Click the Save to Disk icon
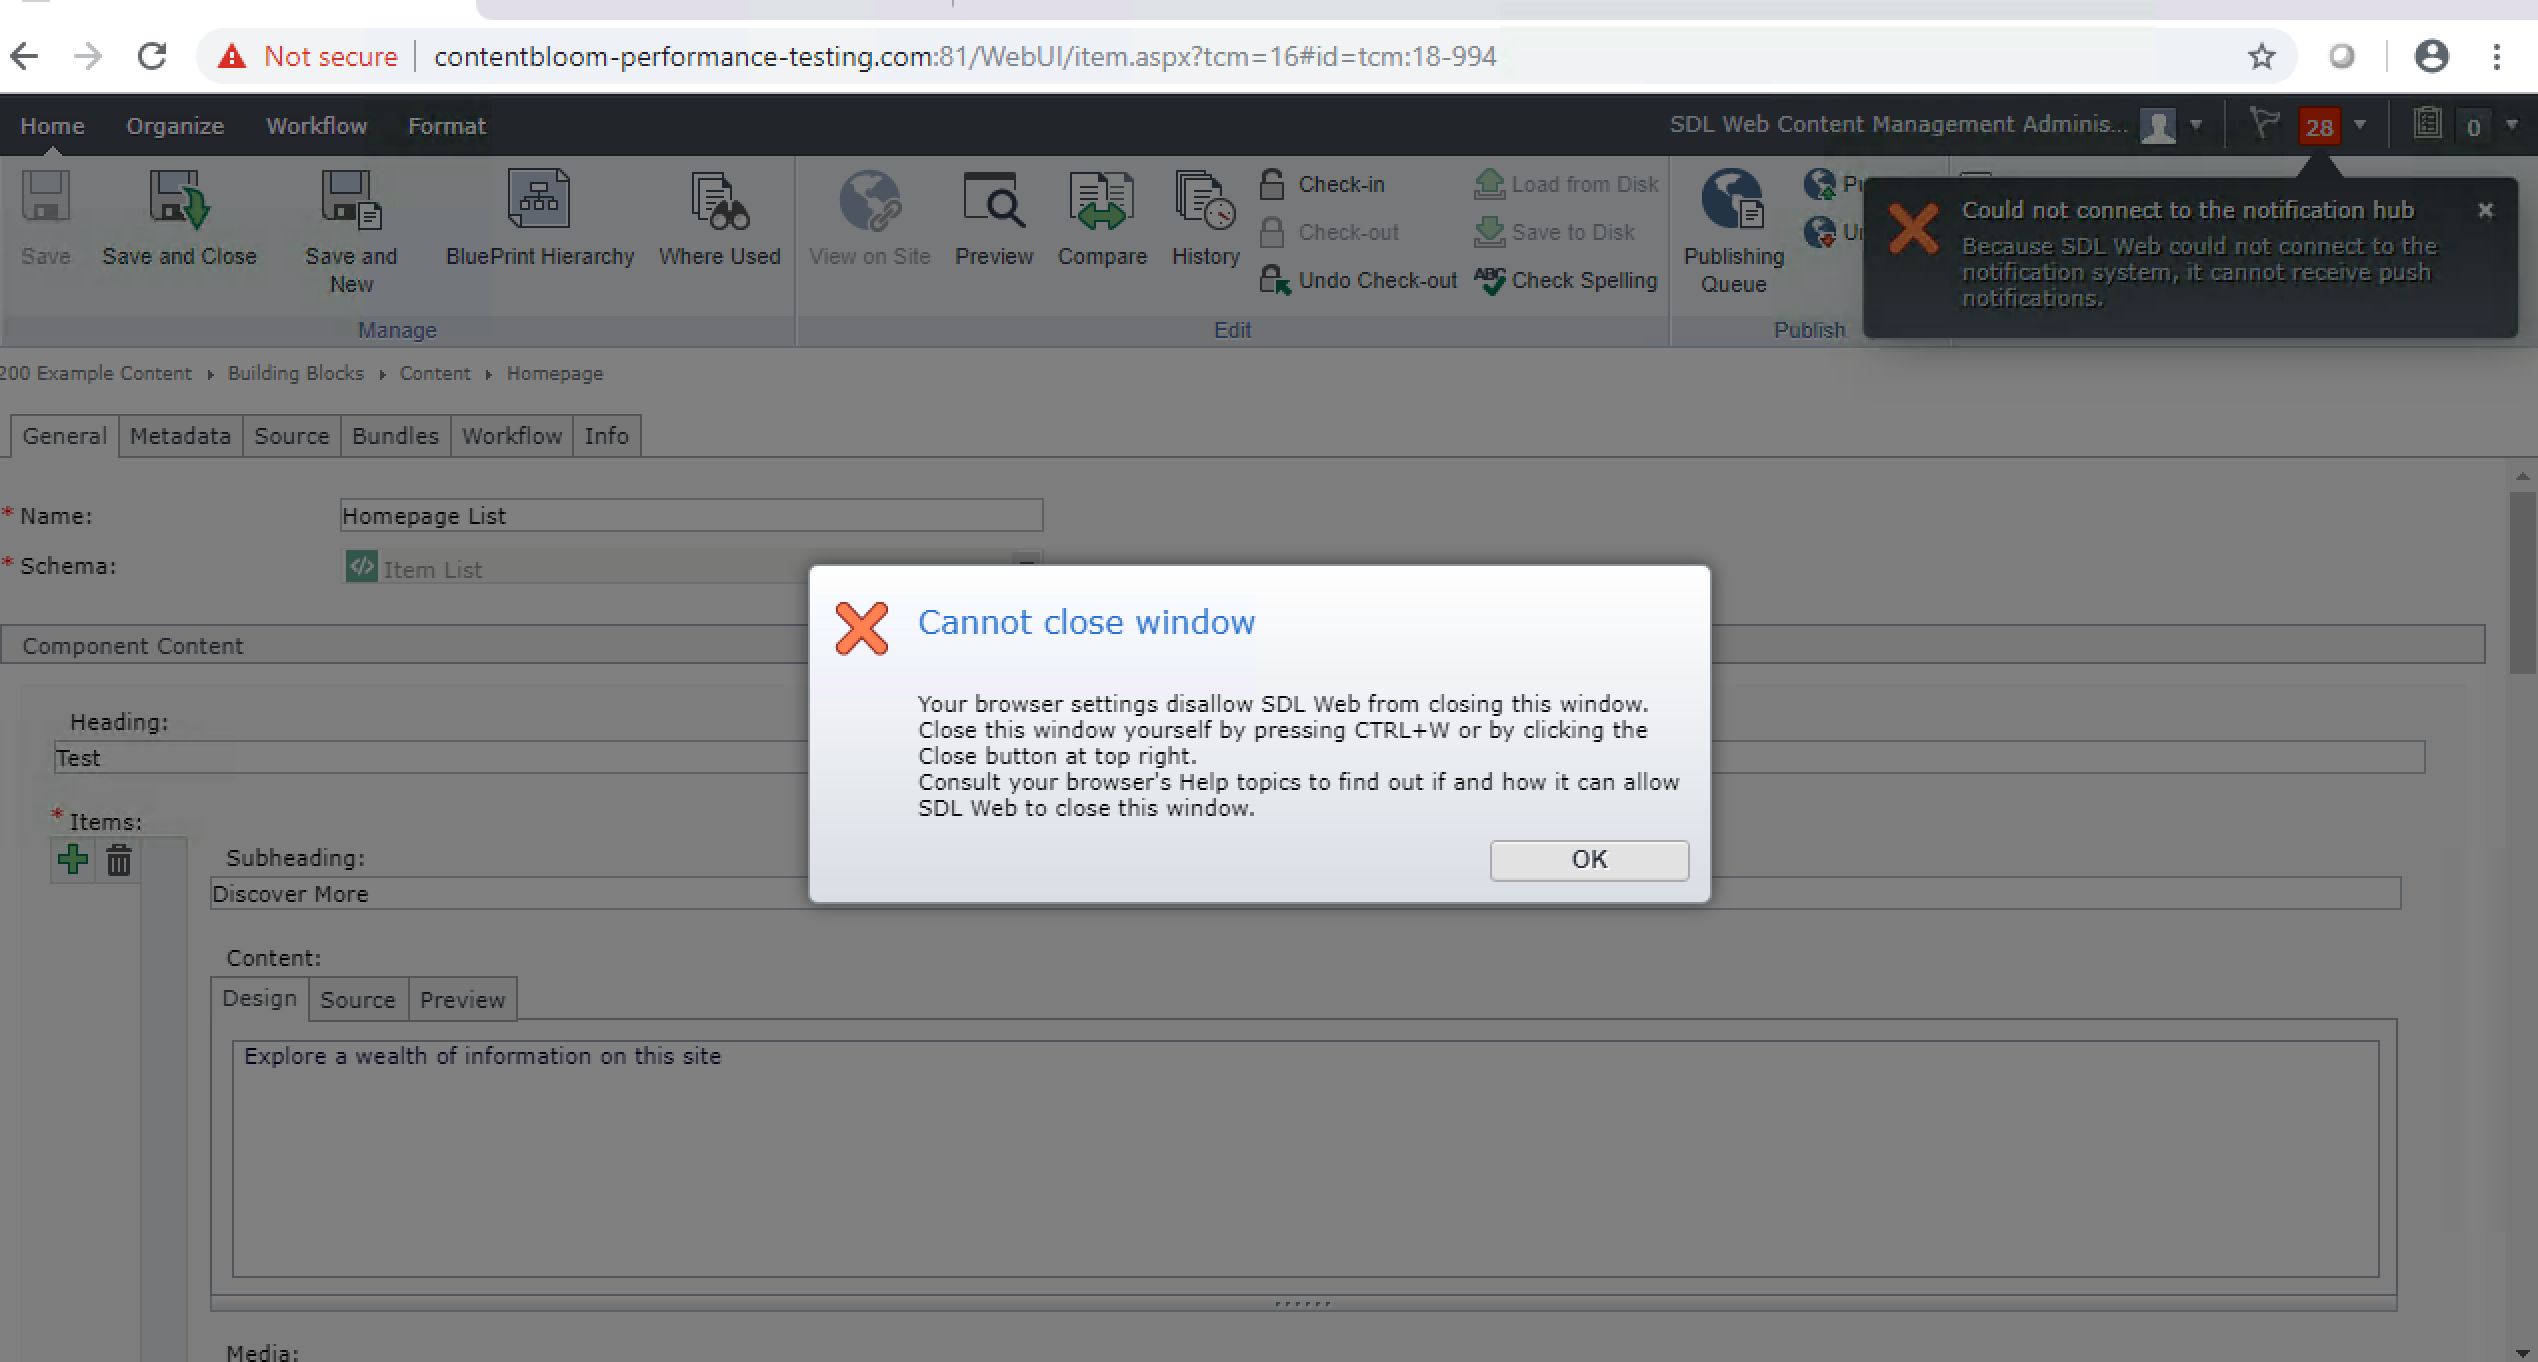The height and width of the screenshot is (1362, 2538). [x=1486, y=232]
